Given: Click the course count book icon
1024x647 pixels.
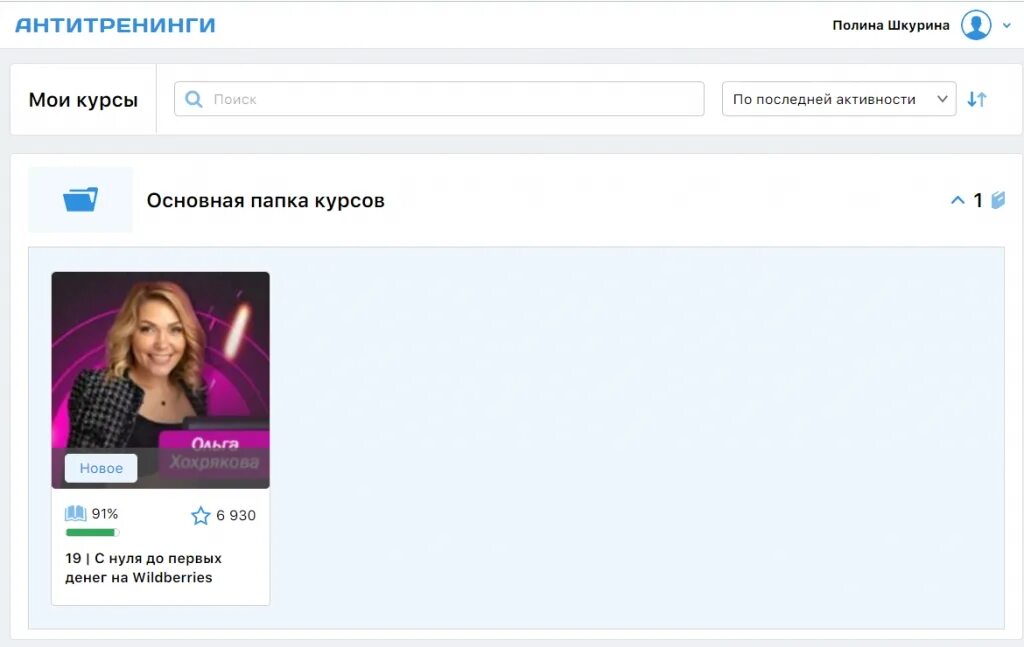Looking at the screenshot, I should point(998,200).
